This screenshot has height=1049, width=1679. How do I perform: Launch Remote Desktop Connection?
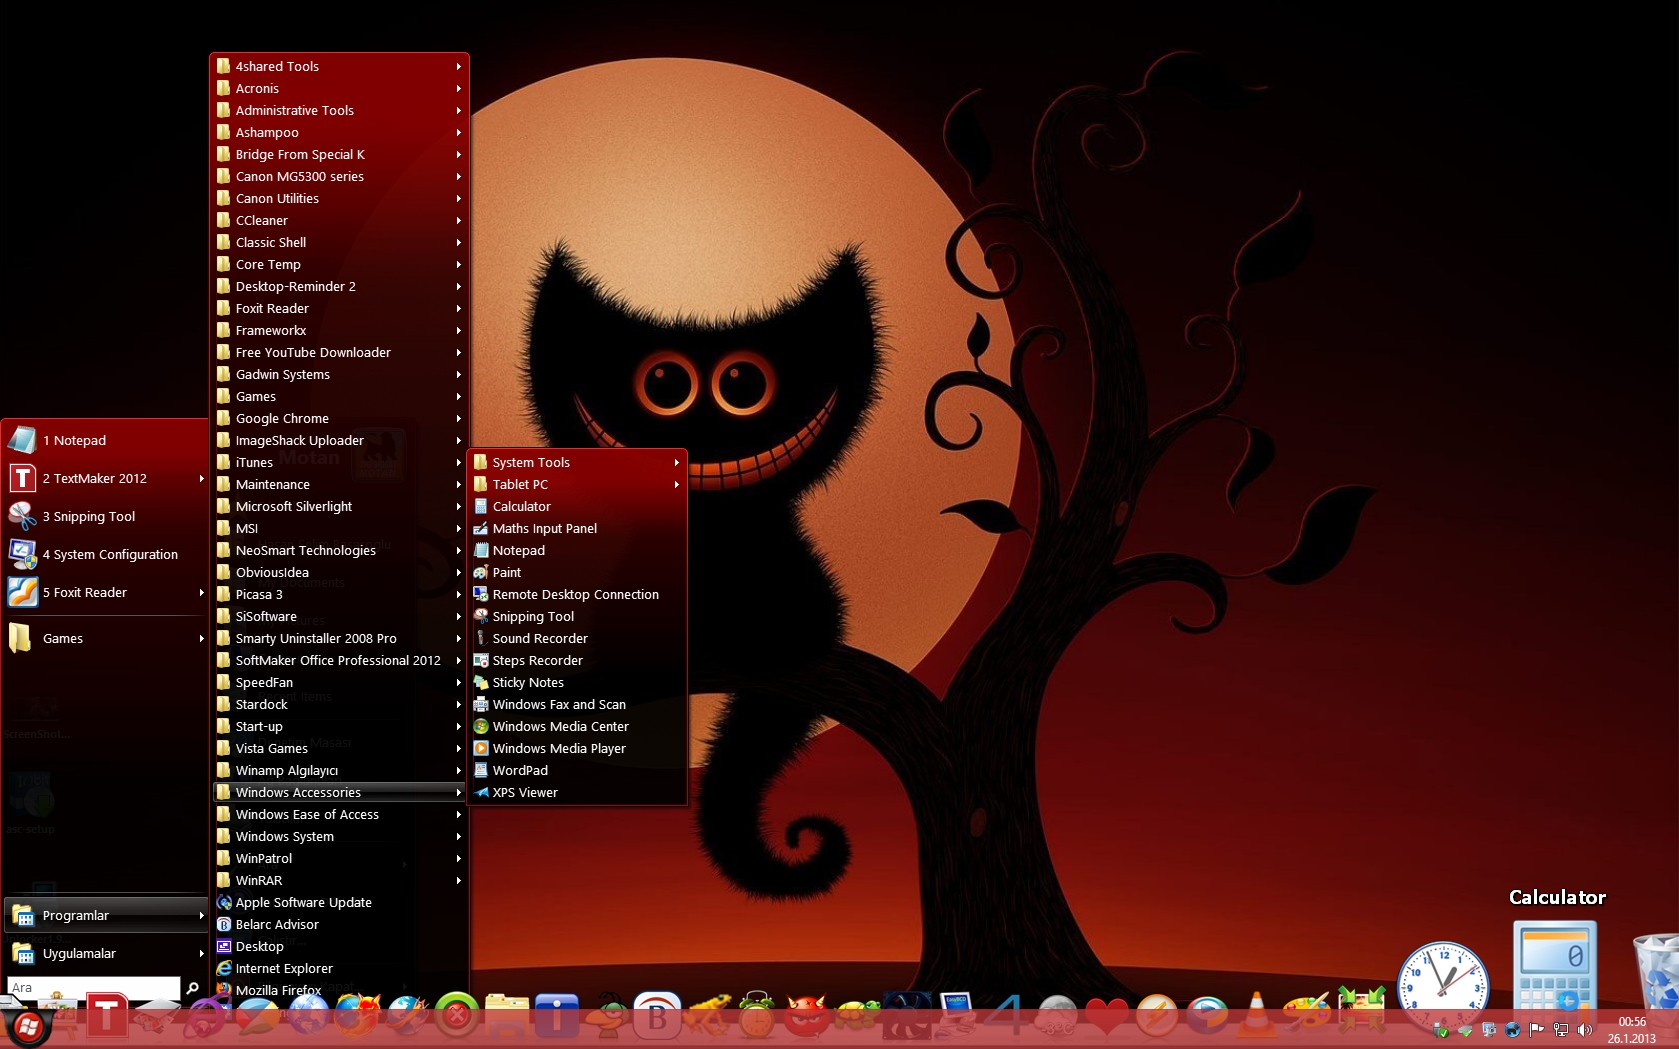(x=577, y=594)
